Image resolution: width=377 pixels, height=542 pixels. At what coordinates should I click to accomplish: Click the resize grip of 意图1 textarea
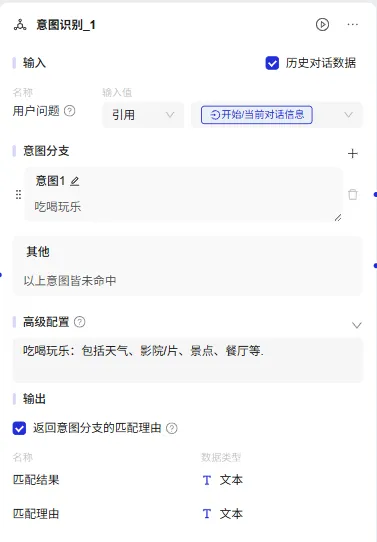338,217
